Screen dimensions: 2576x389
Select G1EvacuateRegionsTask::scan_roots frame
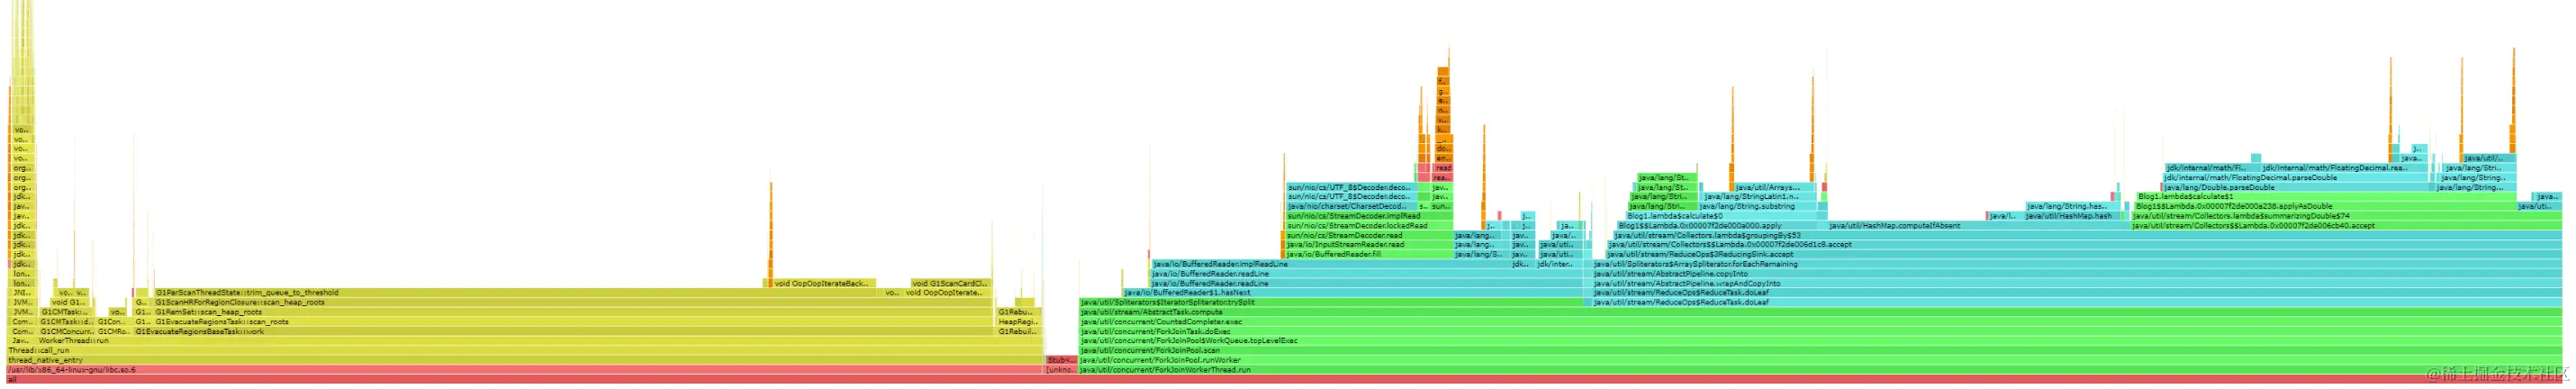(573, 322)
